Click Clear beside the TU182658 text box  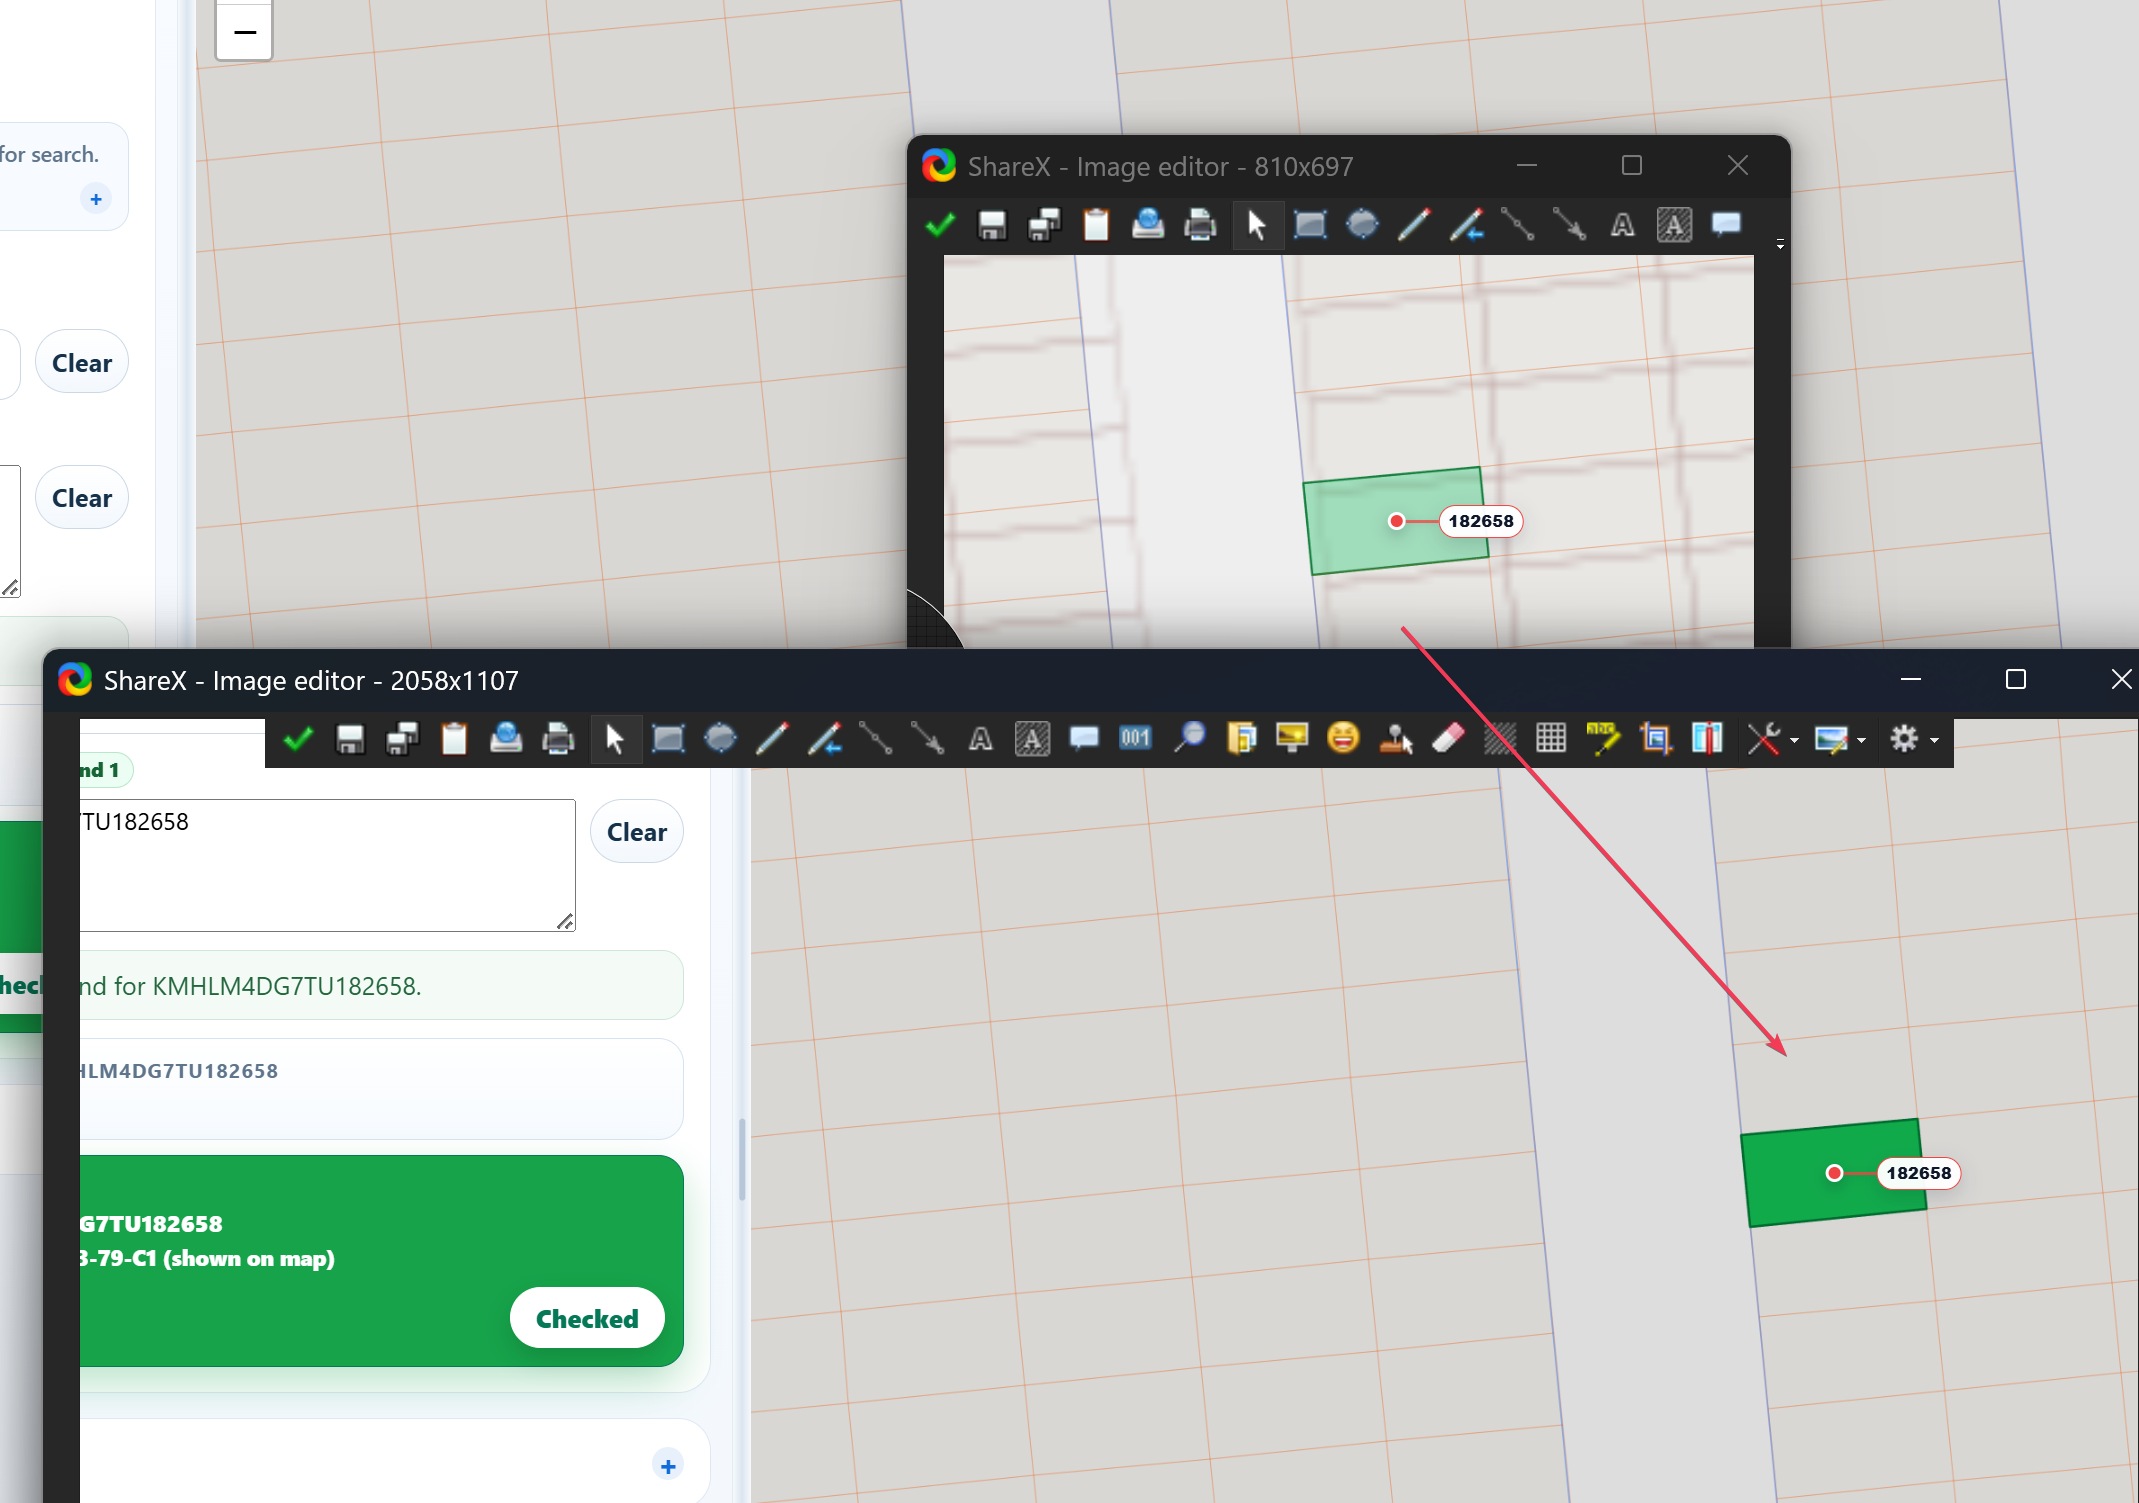click(637, 832)
